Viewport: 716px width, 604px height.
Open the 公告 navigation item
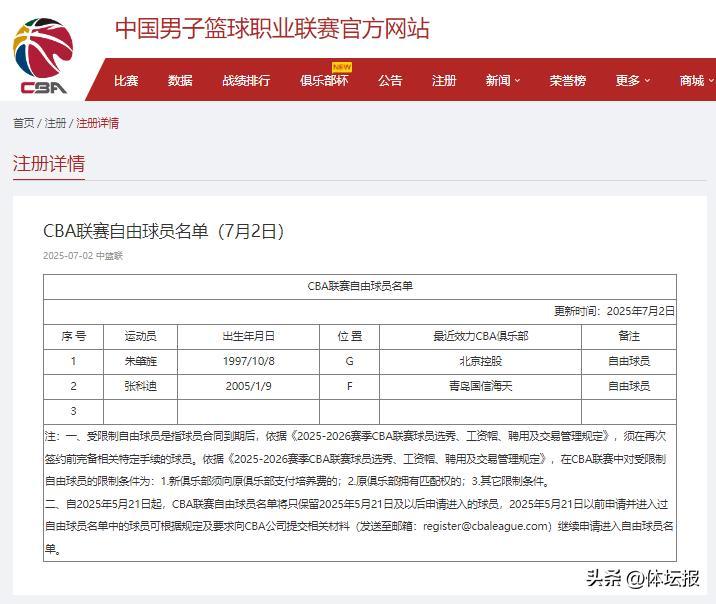click(x=390, y=81)
